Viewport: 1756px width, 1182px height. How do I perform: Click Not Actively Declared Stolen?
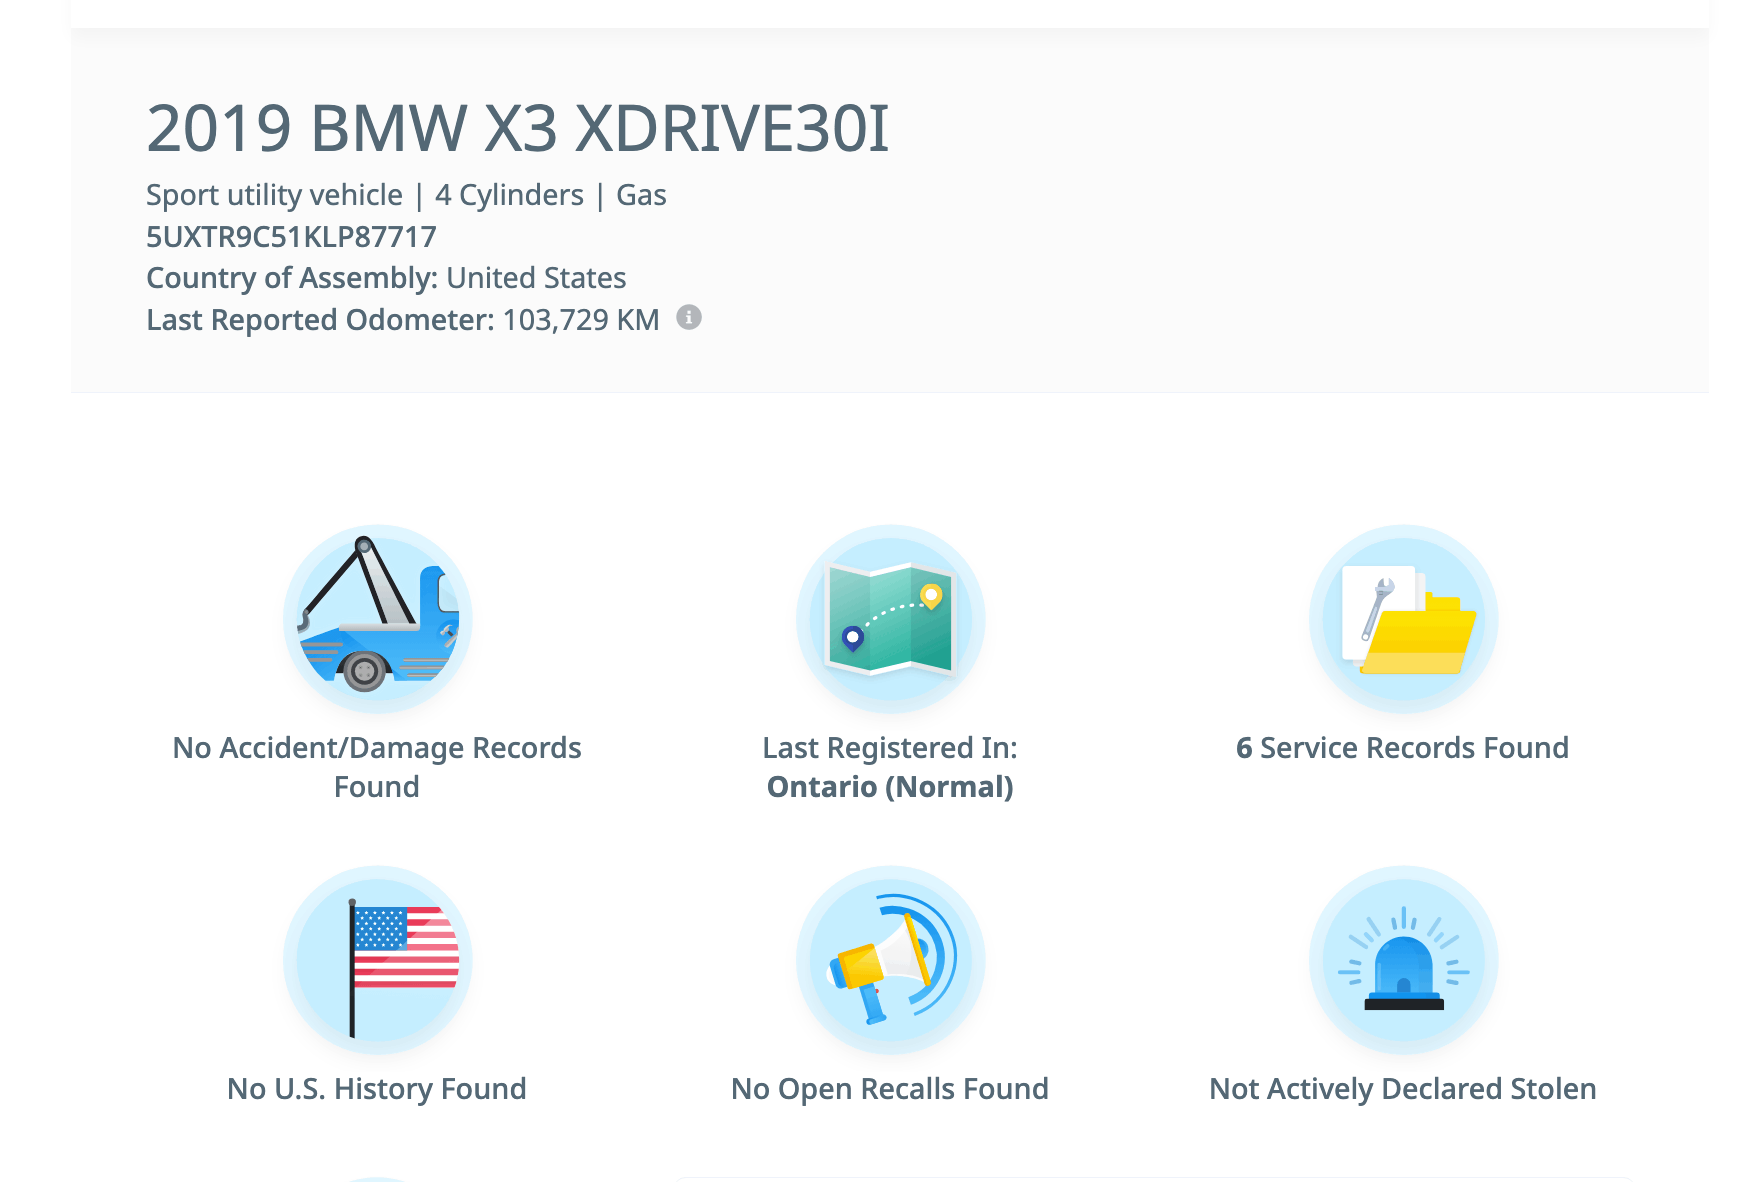1403,1089
